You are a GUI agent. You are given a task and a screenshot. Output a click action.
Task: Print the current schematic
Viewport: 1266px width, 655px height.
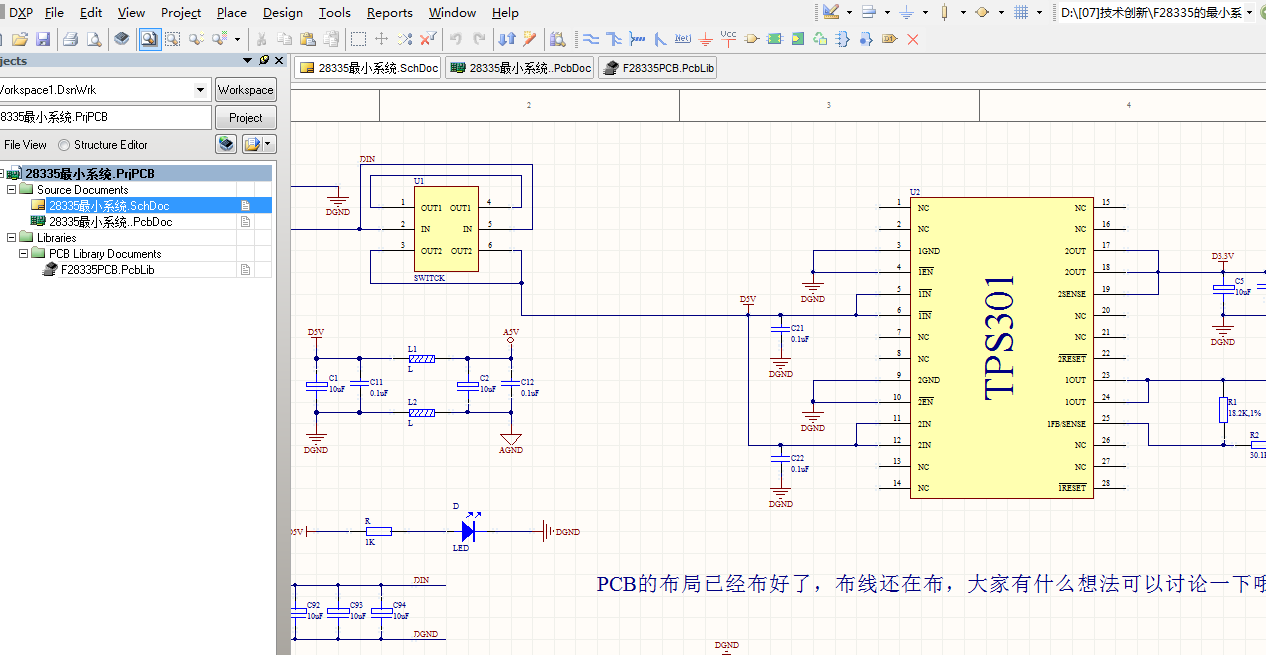click(x=70, y=39)
